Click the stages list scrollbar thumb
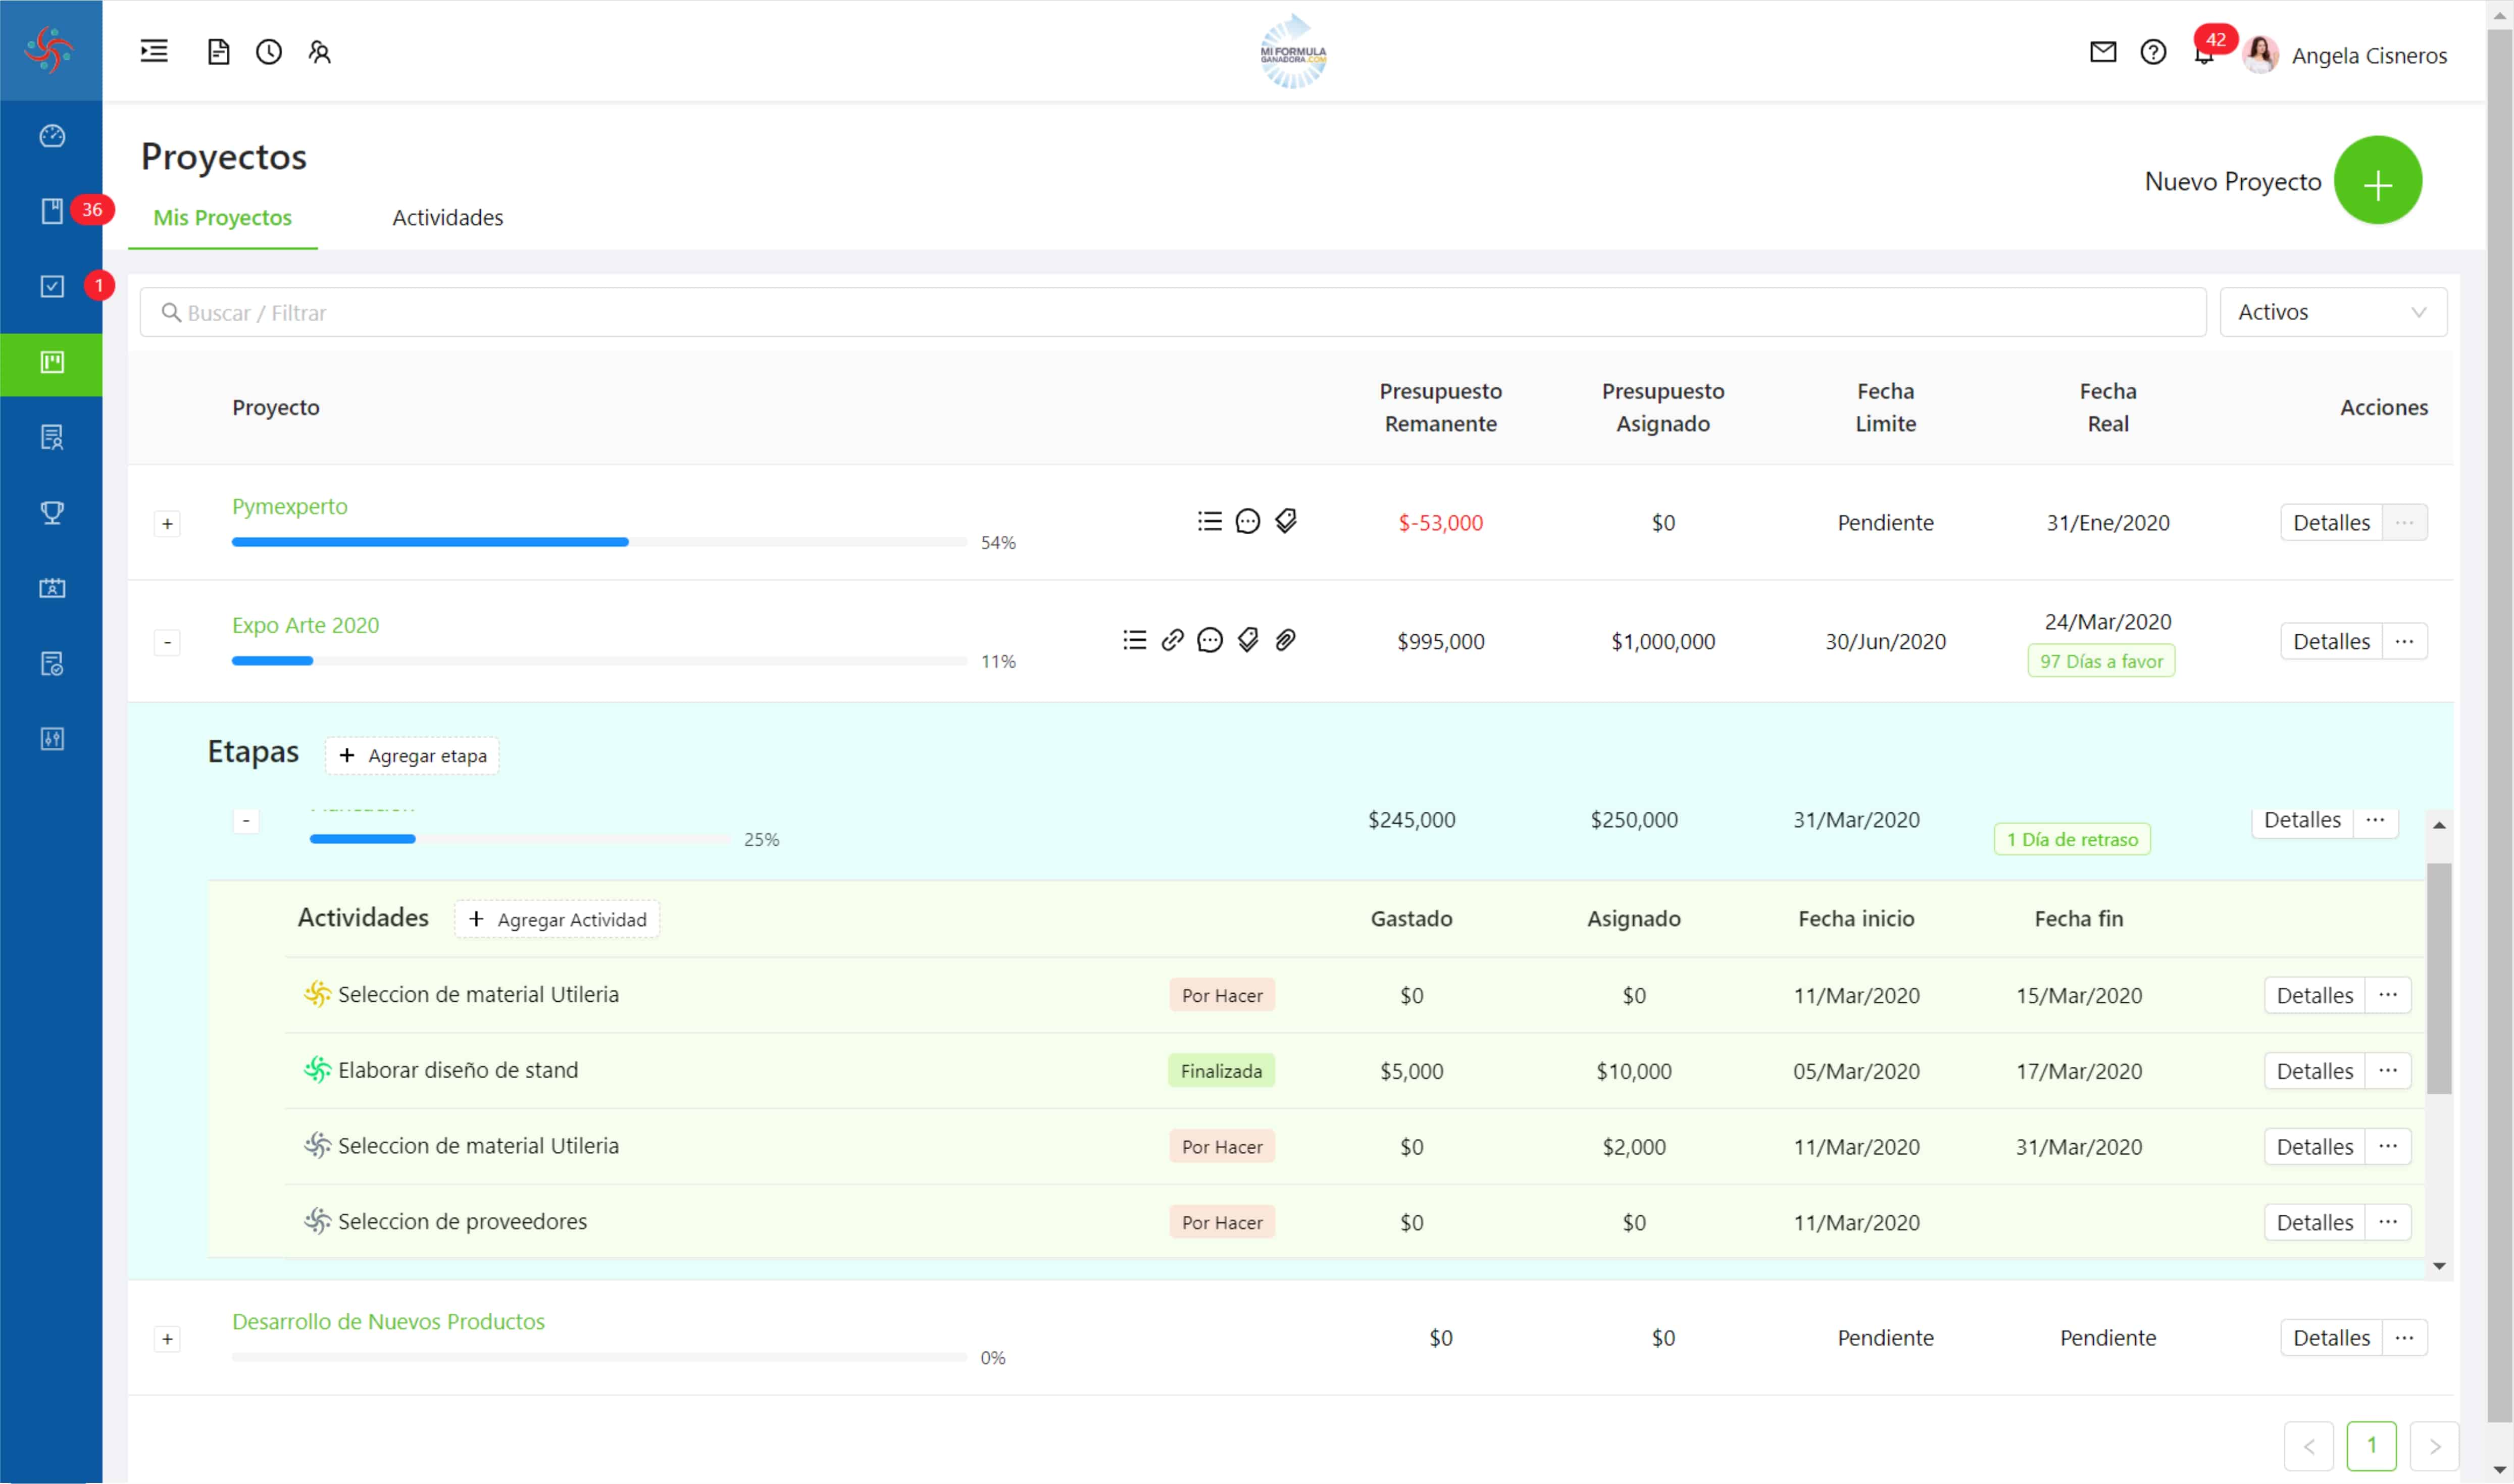The image size is (2514, 1484). click(2438, 978)
